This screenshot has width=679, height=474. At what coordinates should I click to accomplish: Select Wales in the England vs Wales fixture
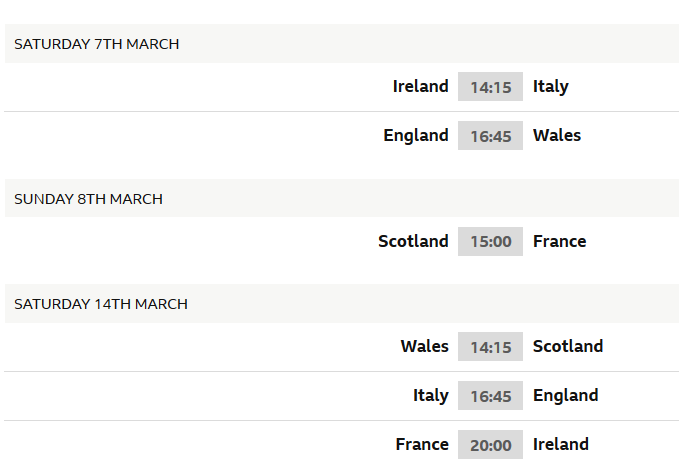[557, 136]
